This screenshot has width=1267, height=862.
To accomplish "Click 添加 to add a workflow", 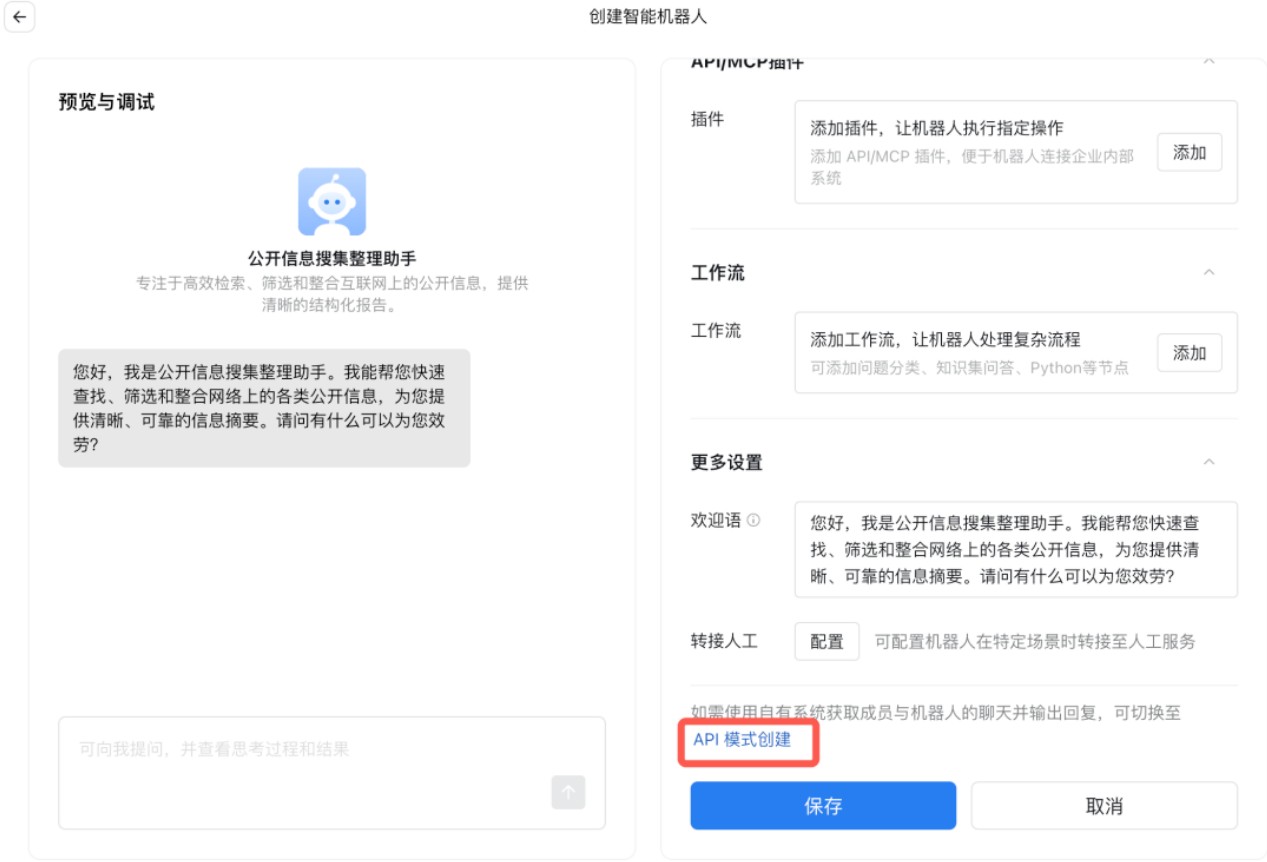I will tap(1189, 352).
